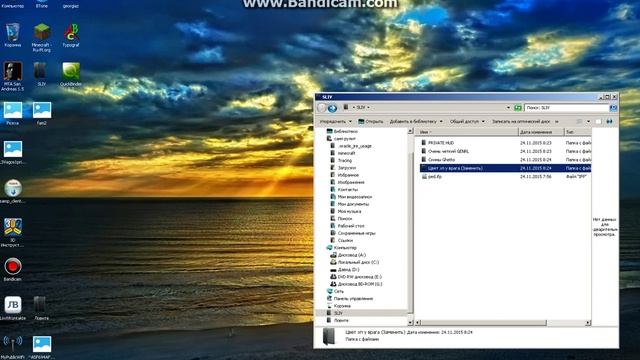Open the address bar history dropdown
Viewport: 640px width, 360px height.
[x=508, y=107]
